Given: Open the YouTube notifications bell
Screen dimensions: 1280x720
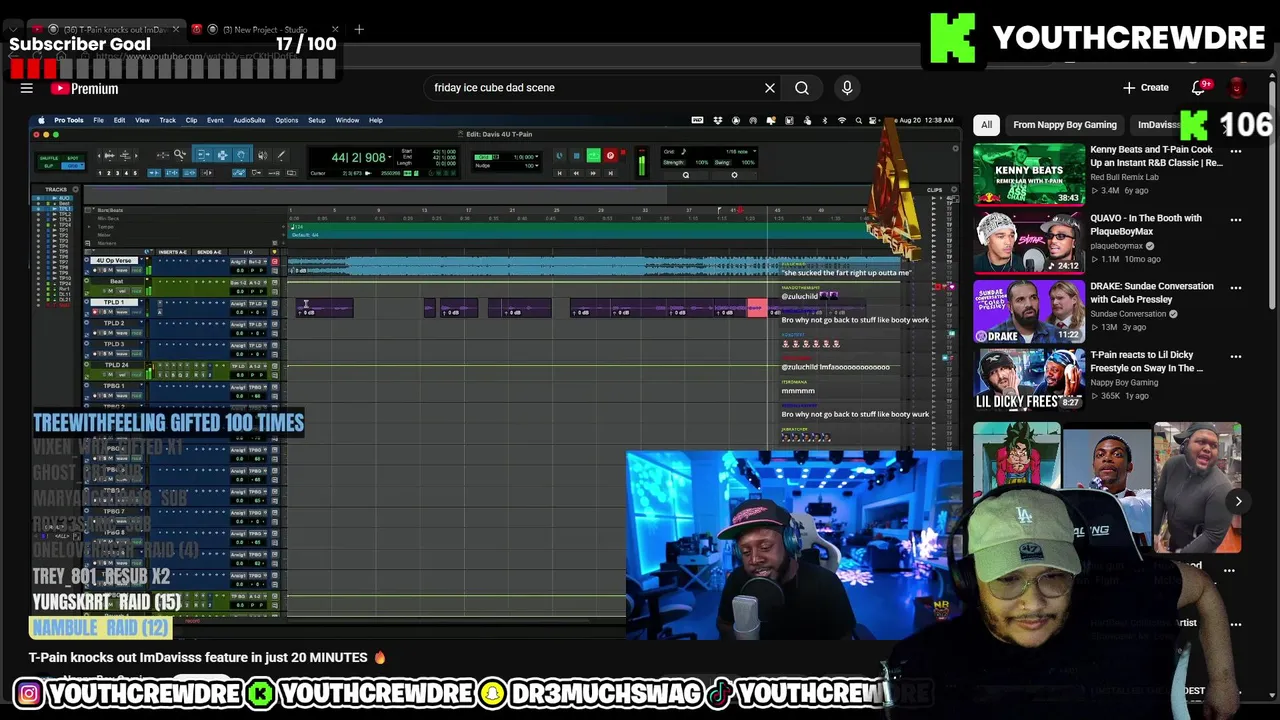Looking at the screenshot, I should click(x=1199, y=88).
